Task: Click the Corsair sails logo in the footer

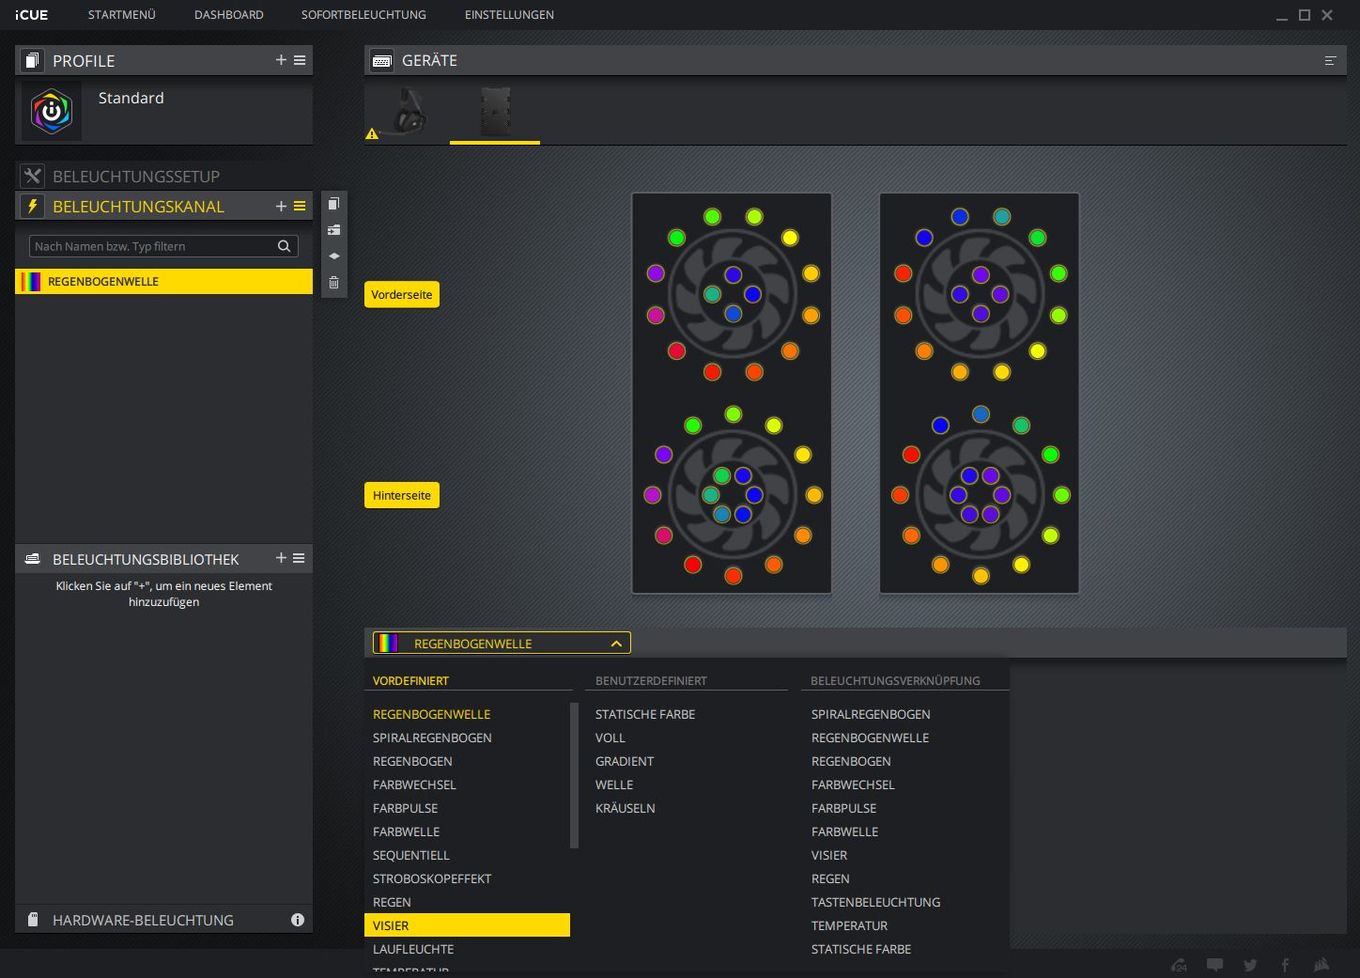Action: coord(1321,965)
